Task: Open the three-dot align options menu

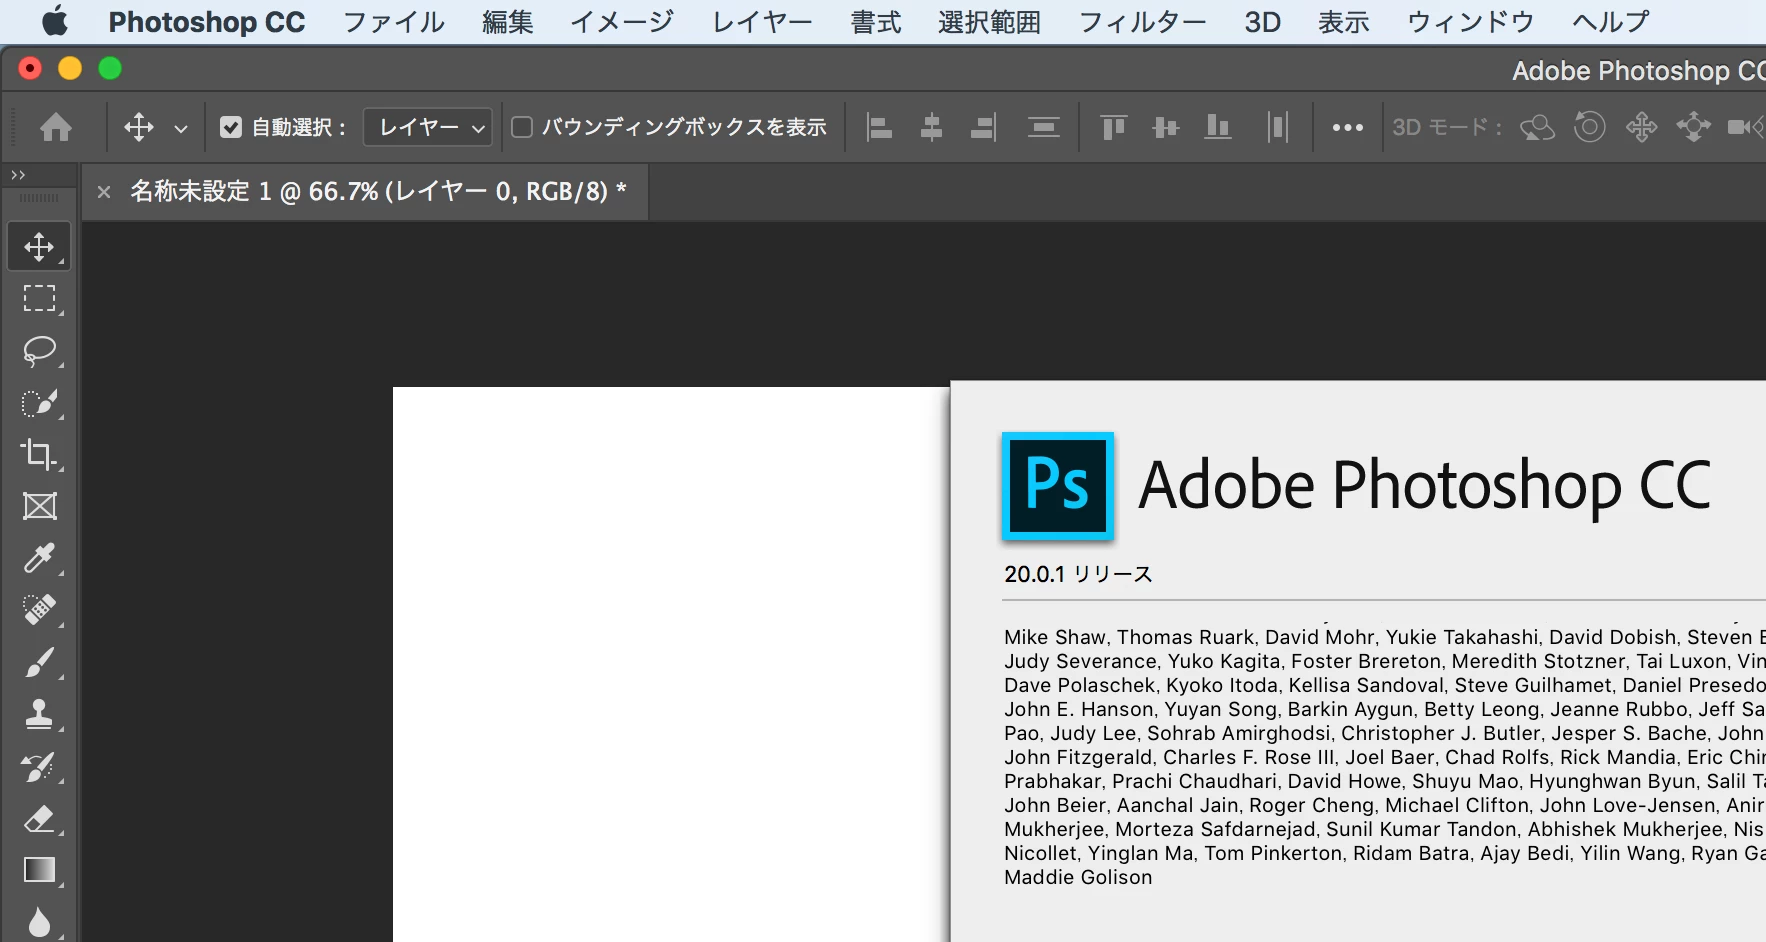Action: point(1347,128)
